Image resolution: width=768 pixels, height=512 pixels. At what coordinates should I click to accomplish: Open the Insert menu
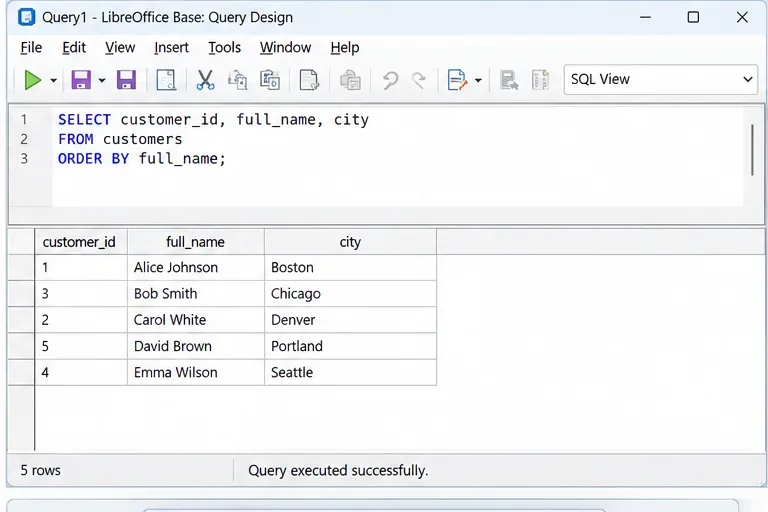171,48
